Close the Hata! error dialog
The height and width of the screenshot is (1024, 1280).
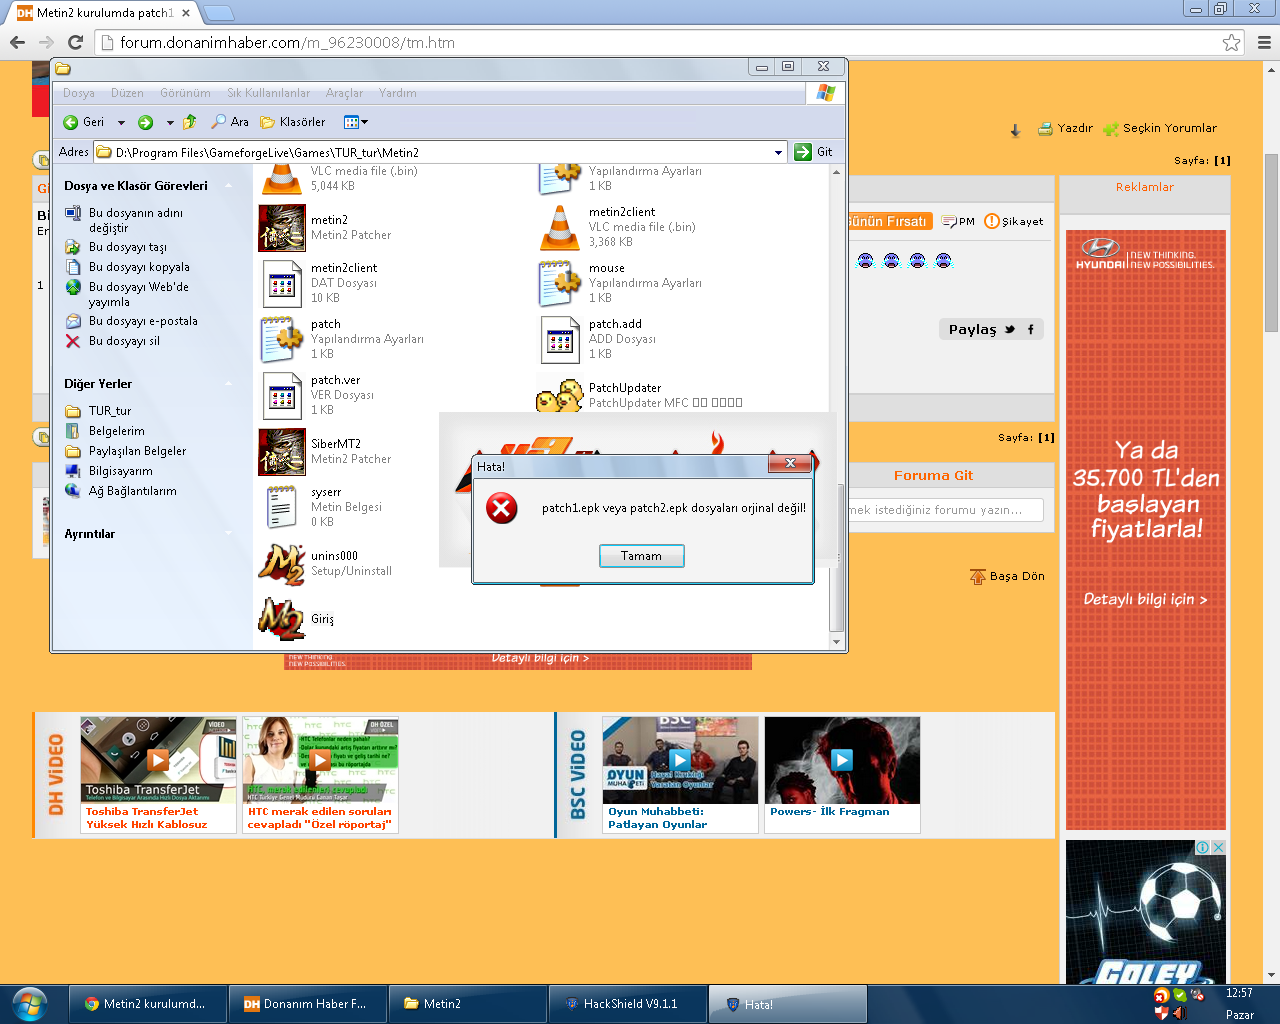(x=790, y=463)
